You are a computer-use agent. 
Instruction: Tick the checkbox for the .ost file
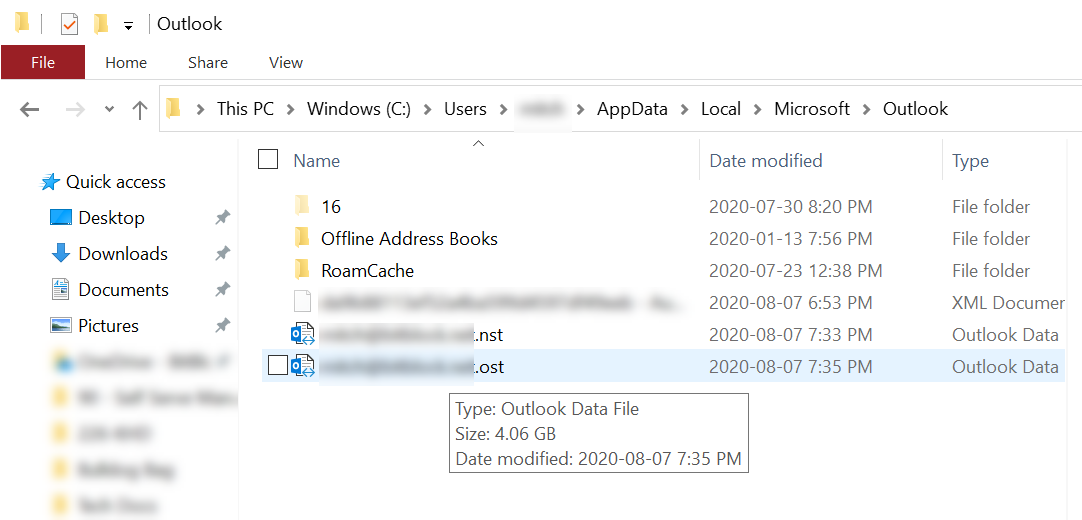pos(277,366)
